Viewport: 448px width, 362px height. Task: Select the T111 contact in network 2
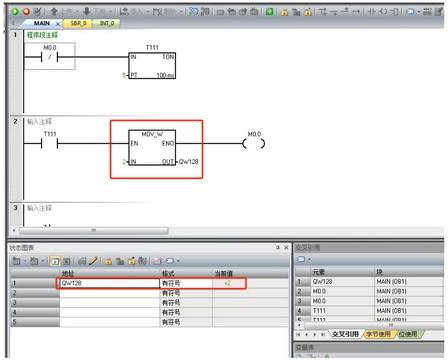click(x=49, y=144)
